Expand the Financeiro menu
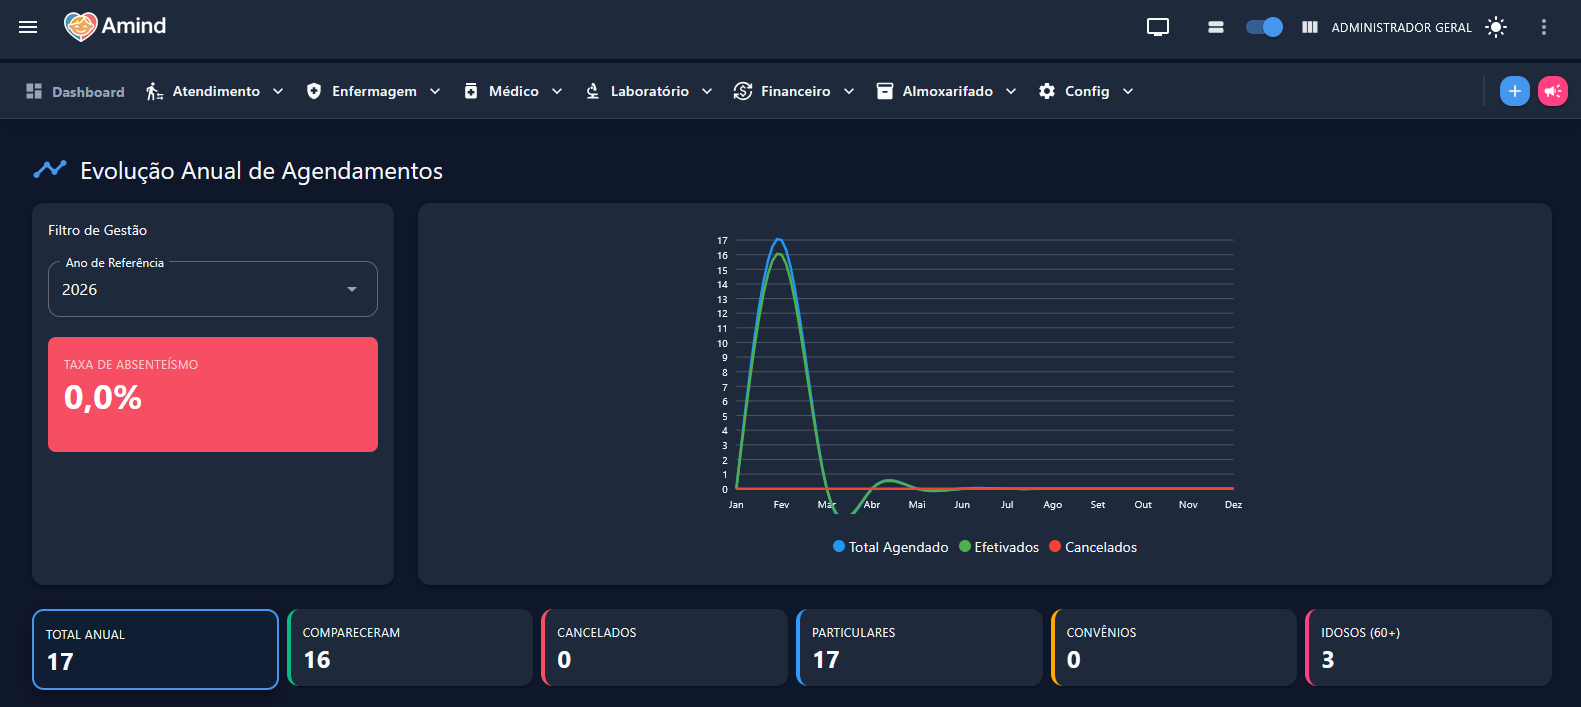The height and width of the screenshot is (707, 1581). [794, 91]
